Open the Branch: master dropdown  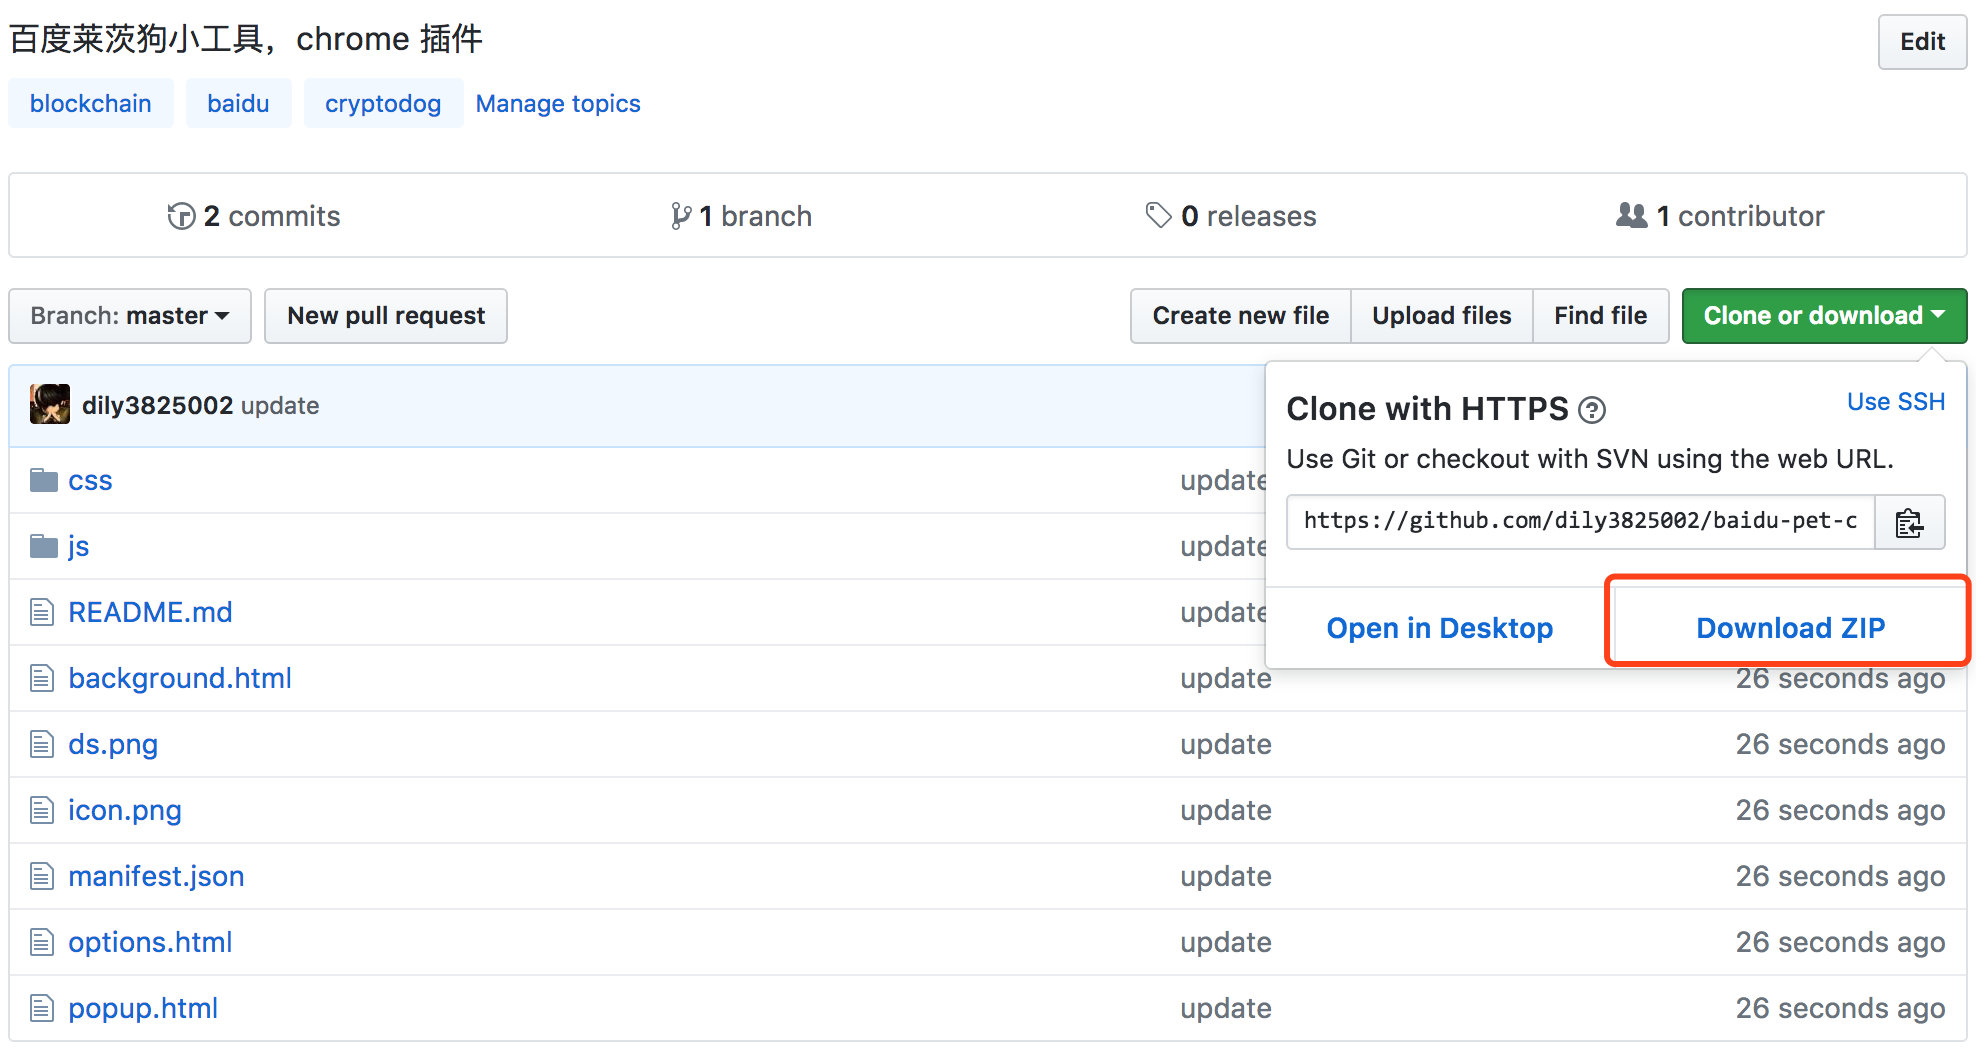coord(130,316)
